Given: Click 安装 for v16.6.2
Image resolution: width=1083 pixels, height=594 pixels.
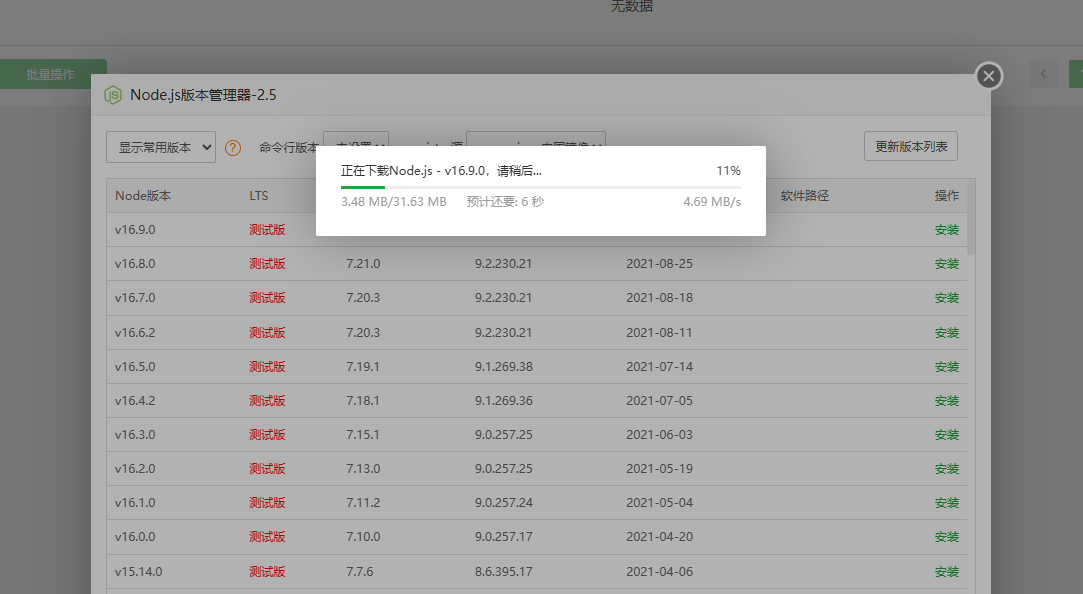Looking at the screenshot, I should [946, 332].
